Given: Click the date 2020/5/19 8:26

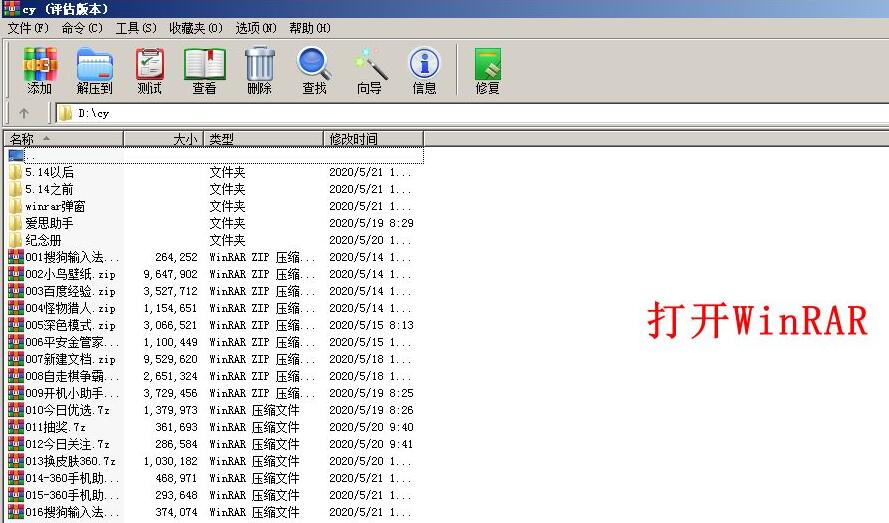Looking at the screenshot, I should point(371,410).
